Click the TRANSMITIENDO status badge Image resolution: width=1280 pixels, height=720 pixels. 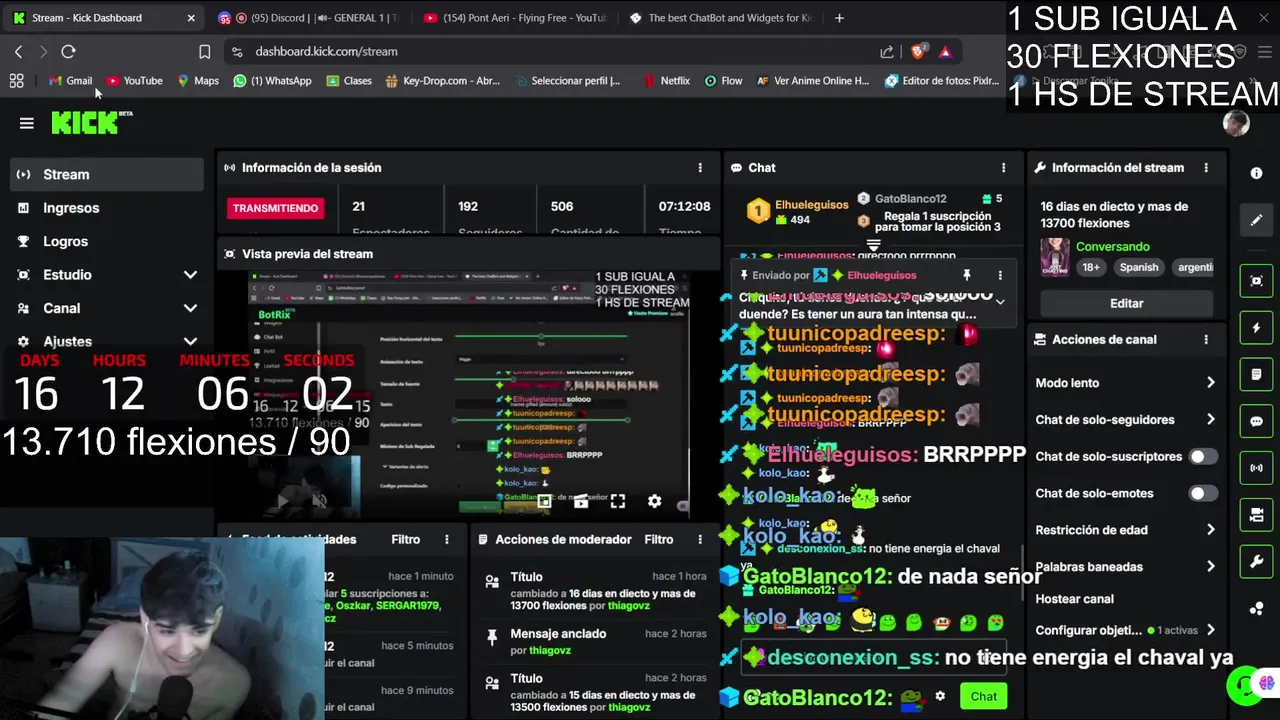pyautogui.click(x=275, y=208)
